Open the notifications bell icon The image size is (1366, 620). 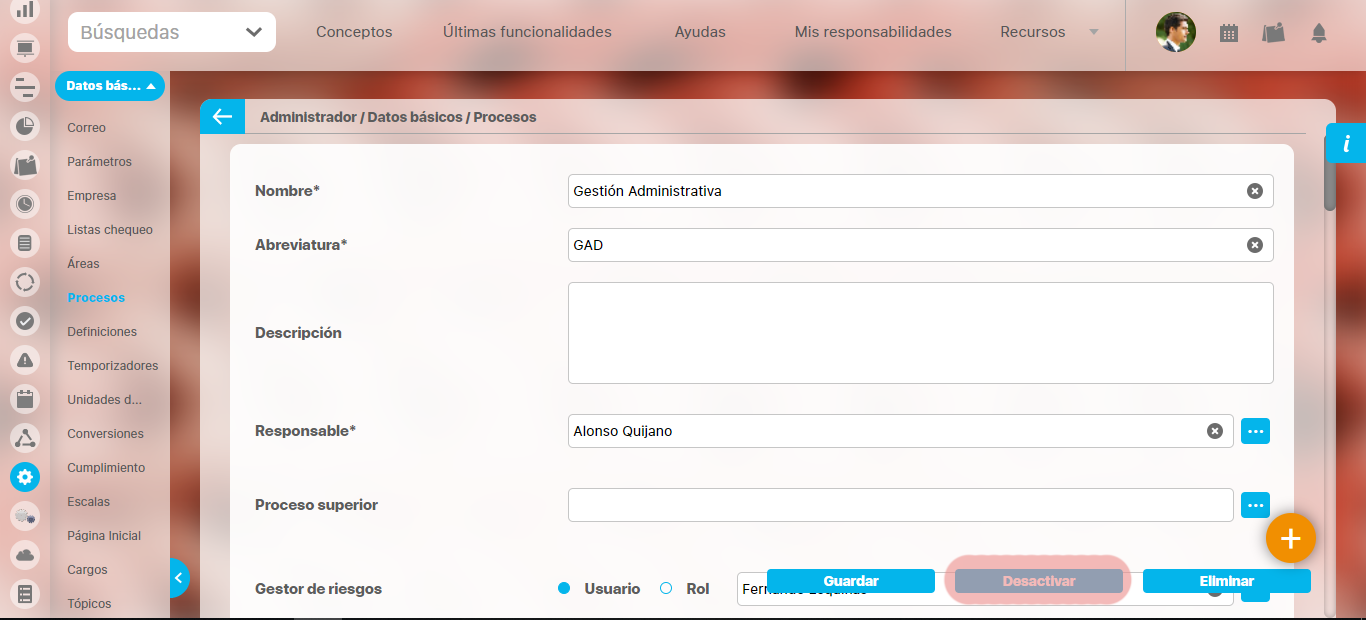[x=1319, y=33]
